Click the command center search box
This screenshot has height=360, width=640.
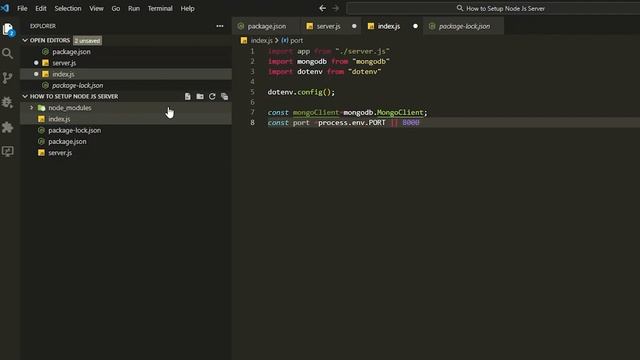click(x=493, y=8)
